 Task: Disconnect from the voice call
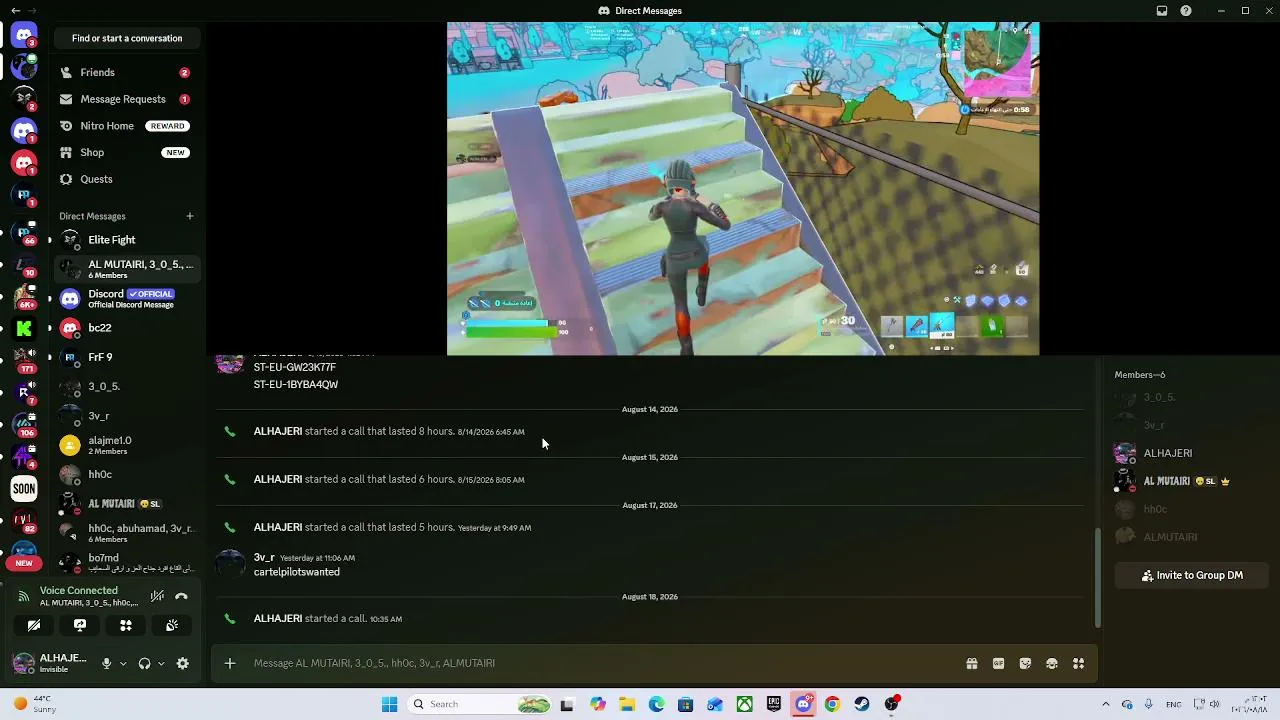pos(181,597)
